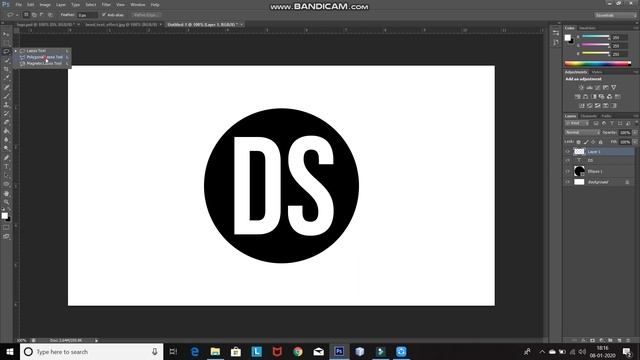The height and width of the screenshot is (360, 640).
Task: Add a Brightness/Contrast adjustment
Action: (581, 87)
